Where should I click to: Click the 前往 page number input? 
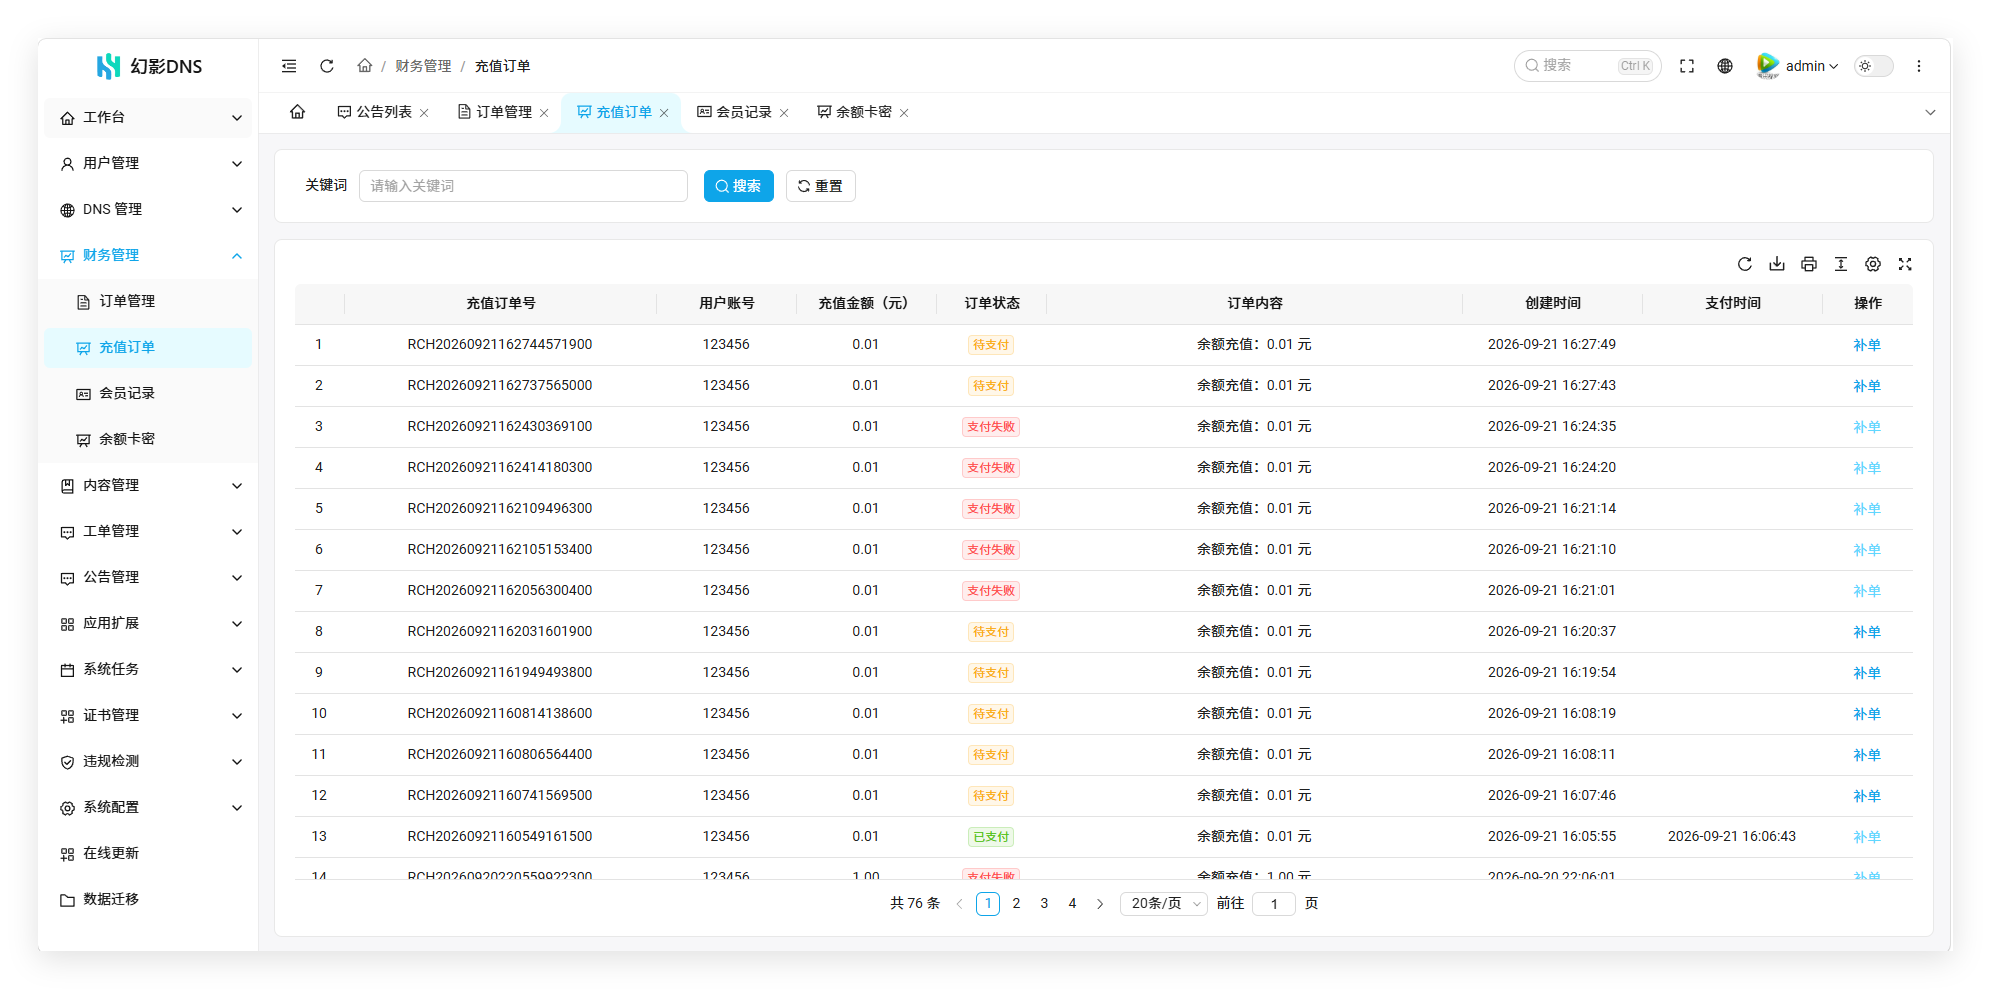click(x=1274, y=904)
